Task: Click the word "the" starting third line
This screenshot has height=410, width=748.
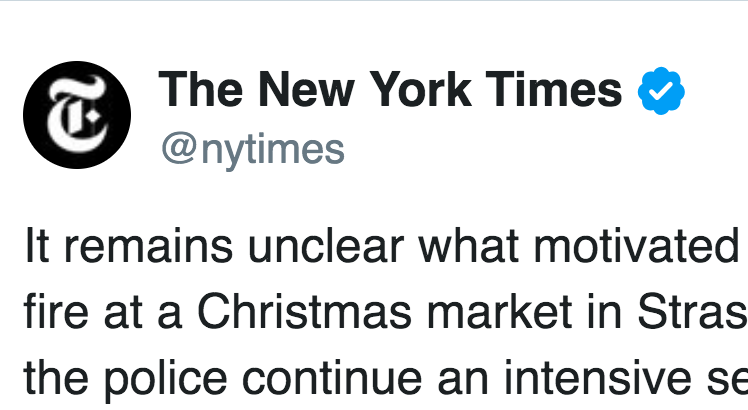Action: (x=56, y=378)
